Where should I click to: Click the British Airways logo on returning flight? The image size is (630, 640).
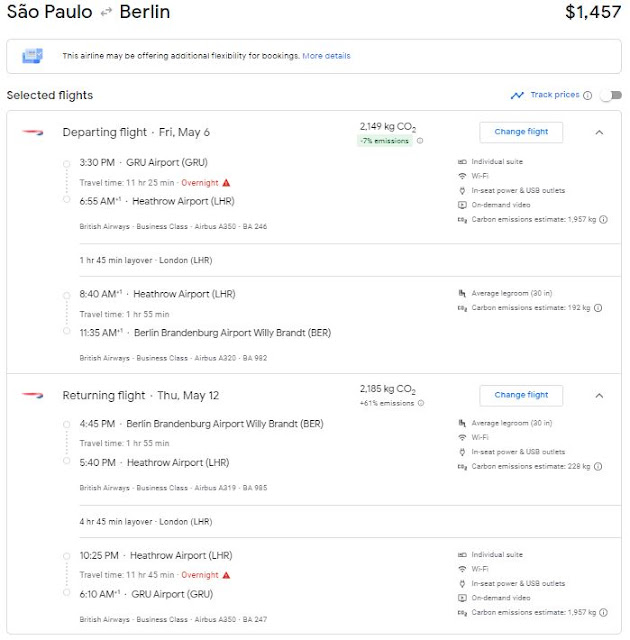click(33, 395)
